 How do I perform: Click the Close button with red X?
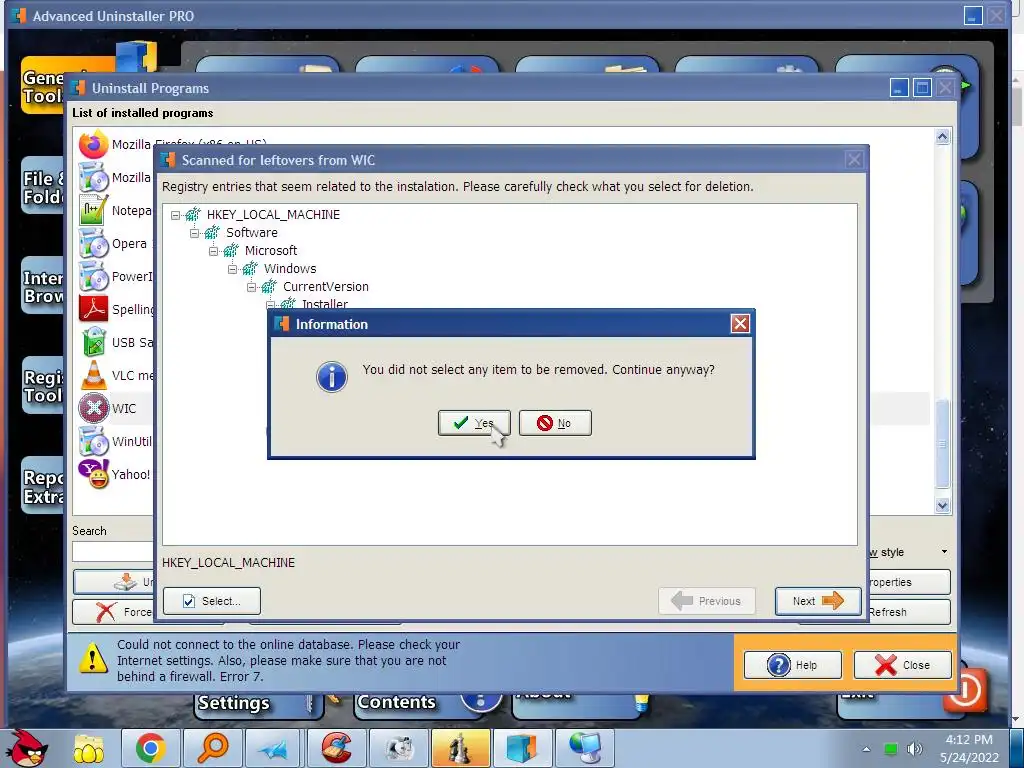click(903, 665)
